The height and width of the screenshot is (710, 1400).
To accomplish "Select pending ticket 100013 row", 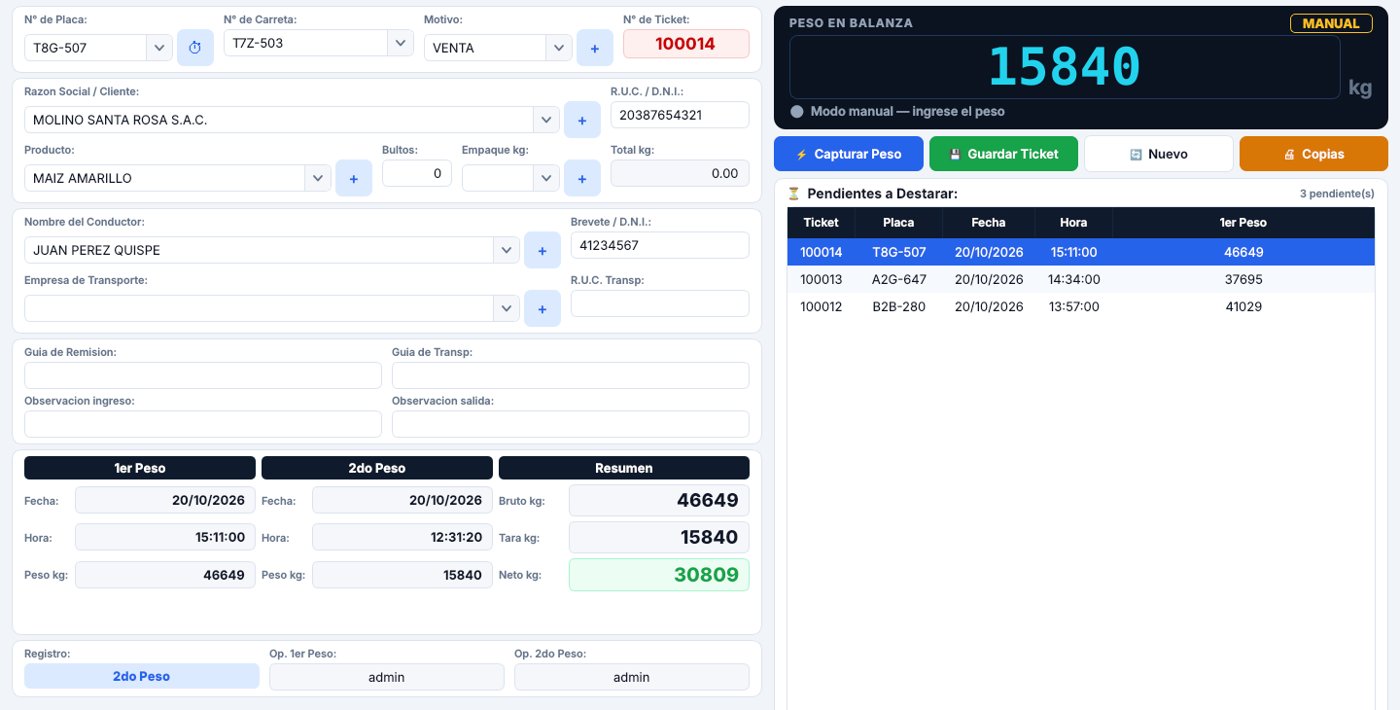I will click(1087, 280).
